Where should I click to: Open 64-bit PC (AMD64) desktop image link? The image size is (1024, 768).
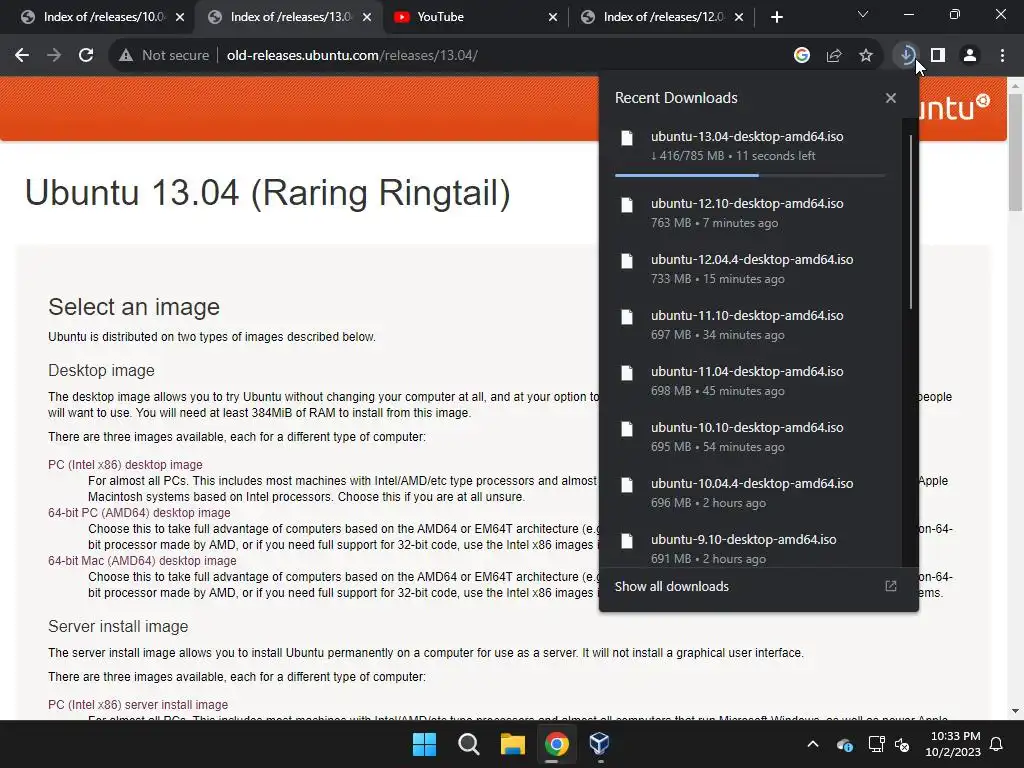click(139, 513)
